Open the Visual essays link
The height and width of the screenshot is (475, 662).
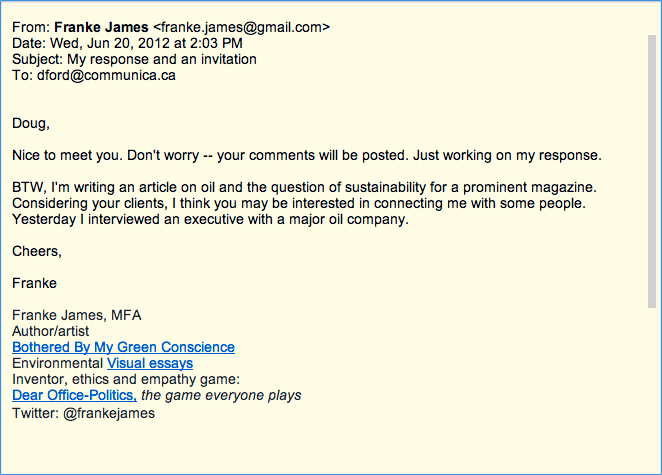[150, 363]
